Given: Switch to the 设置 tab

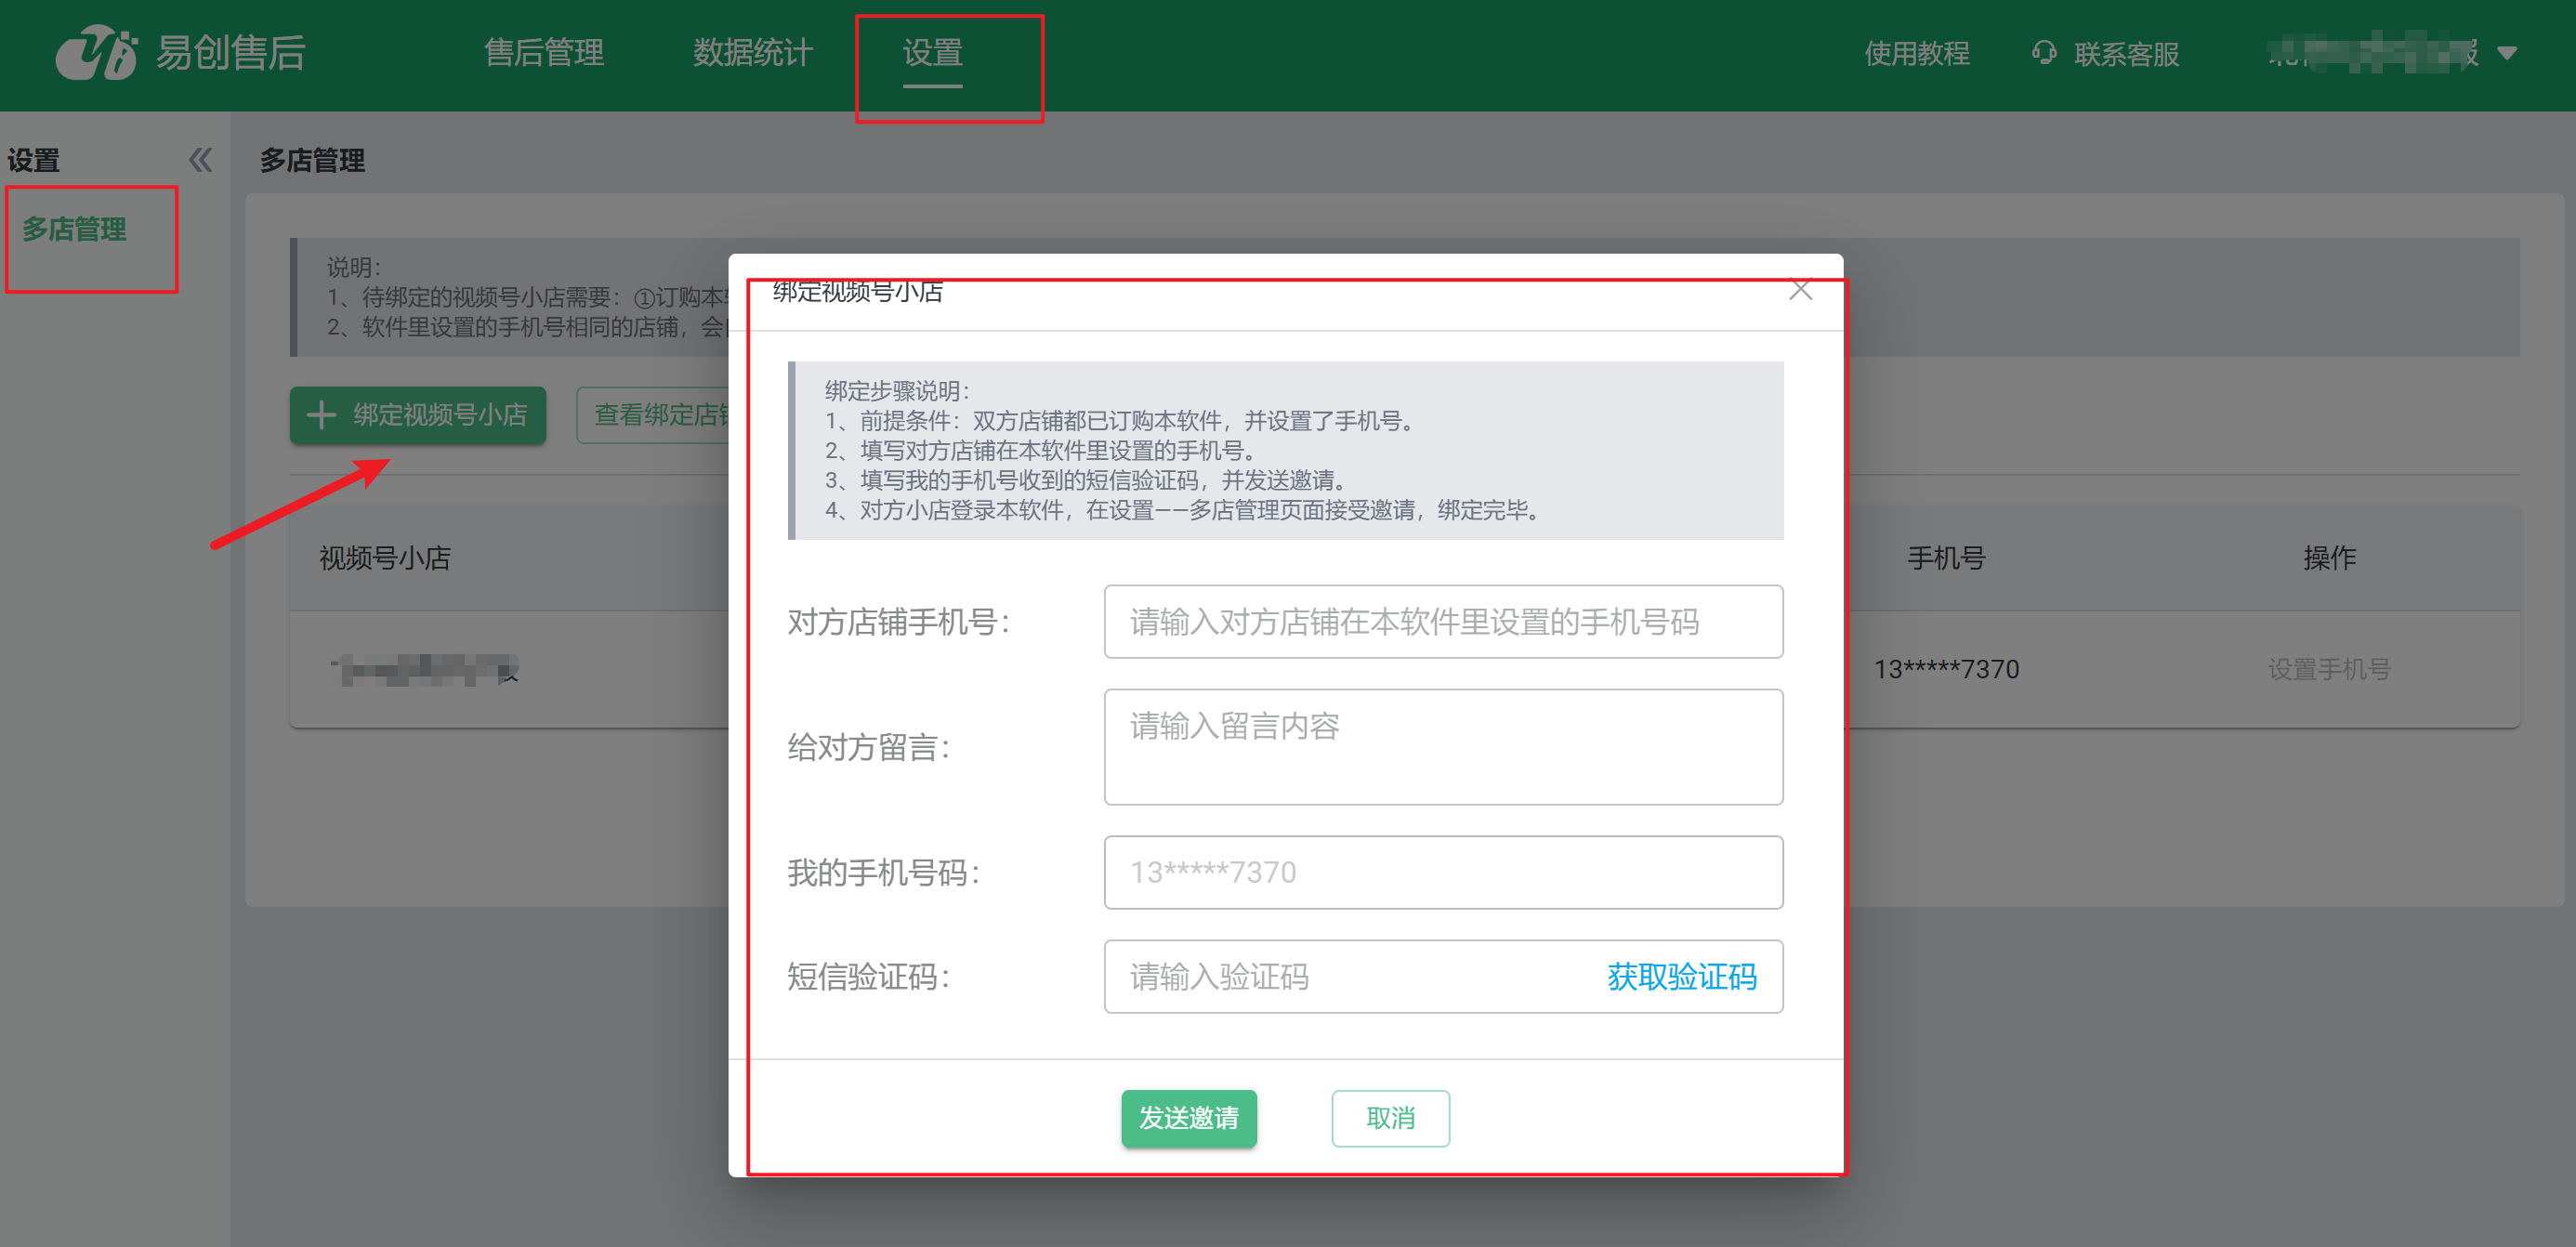Looking at the screenshot, I should point(932,53).
